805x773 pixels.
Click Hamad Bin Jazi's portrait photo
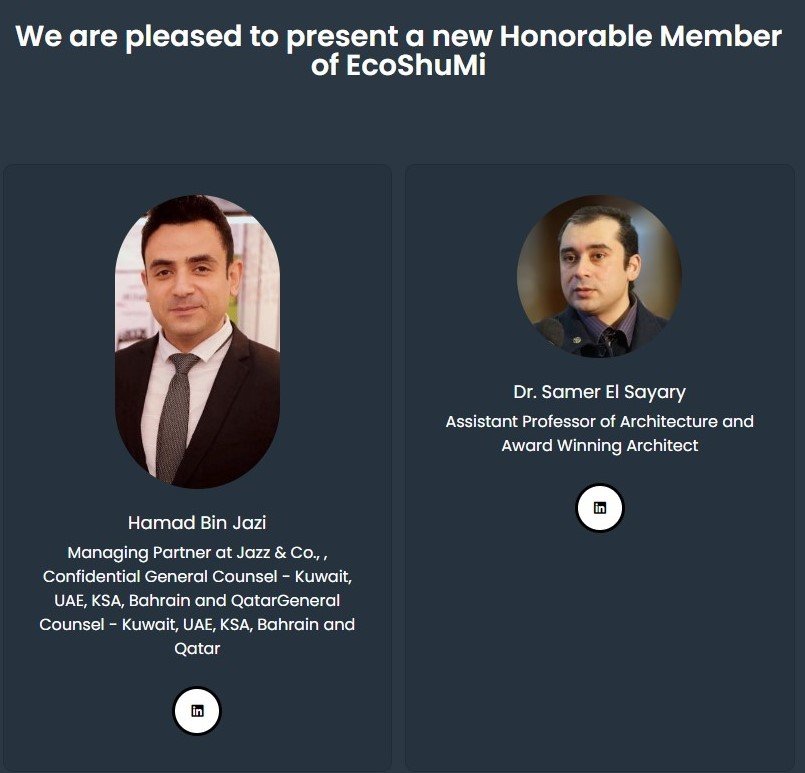pyautogui.click(x=197, y=341)
